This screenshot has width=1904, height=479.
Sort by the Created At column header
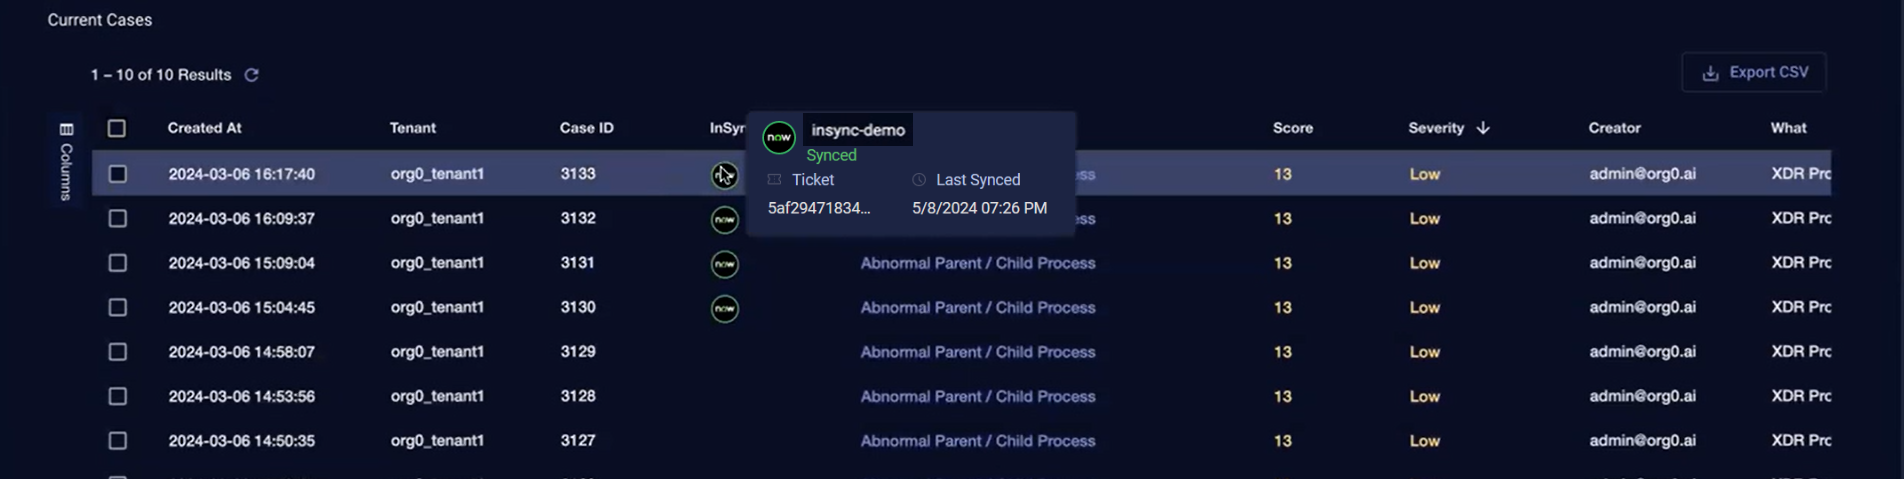tap(204, 128)
